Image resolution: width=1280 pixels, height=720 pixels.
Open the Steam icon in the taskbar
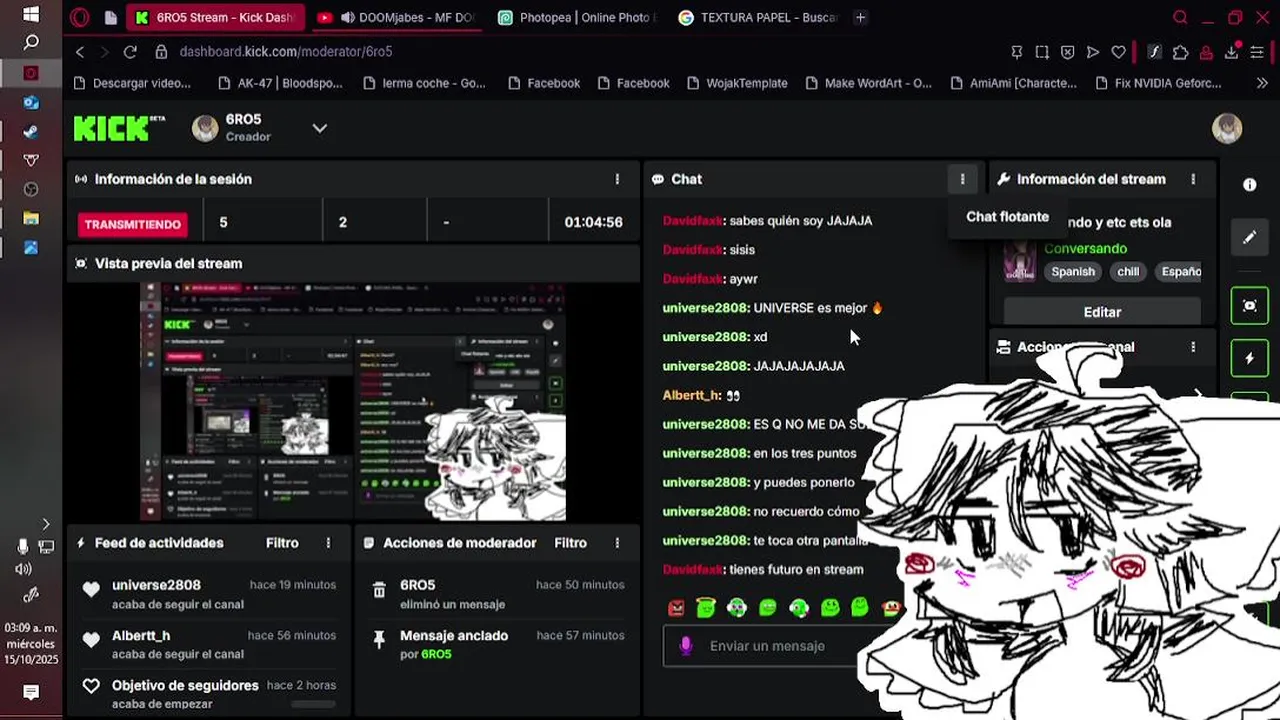(31, 131)
